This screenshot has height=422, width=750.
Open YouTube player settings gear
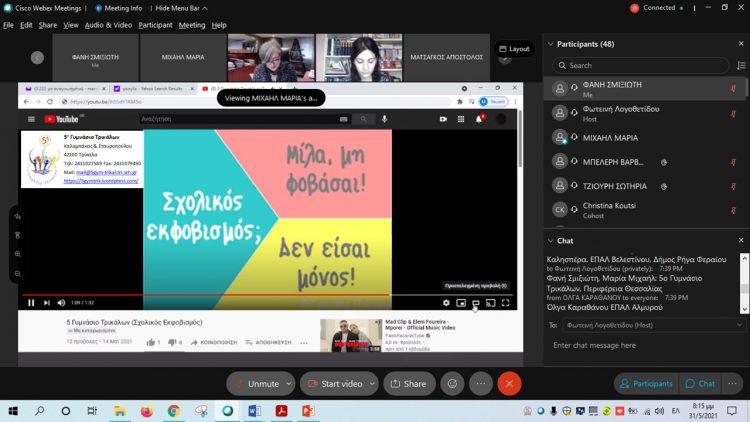coord(446,303)
